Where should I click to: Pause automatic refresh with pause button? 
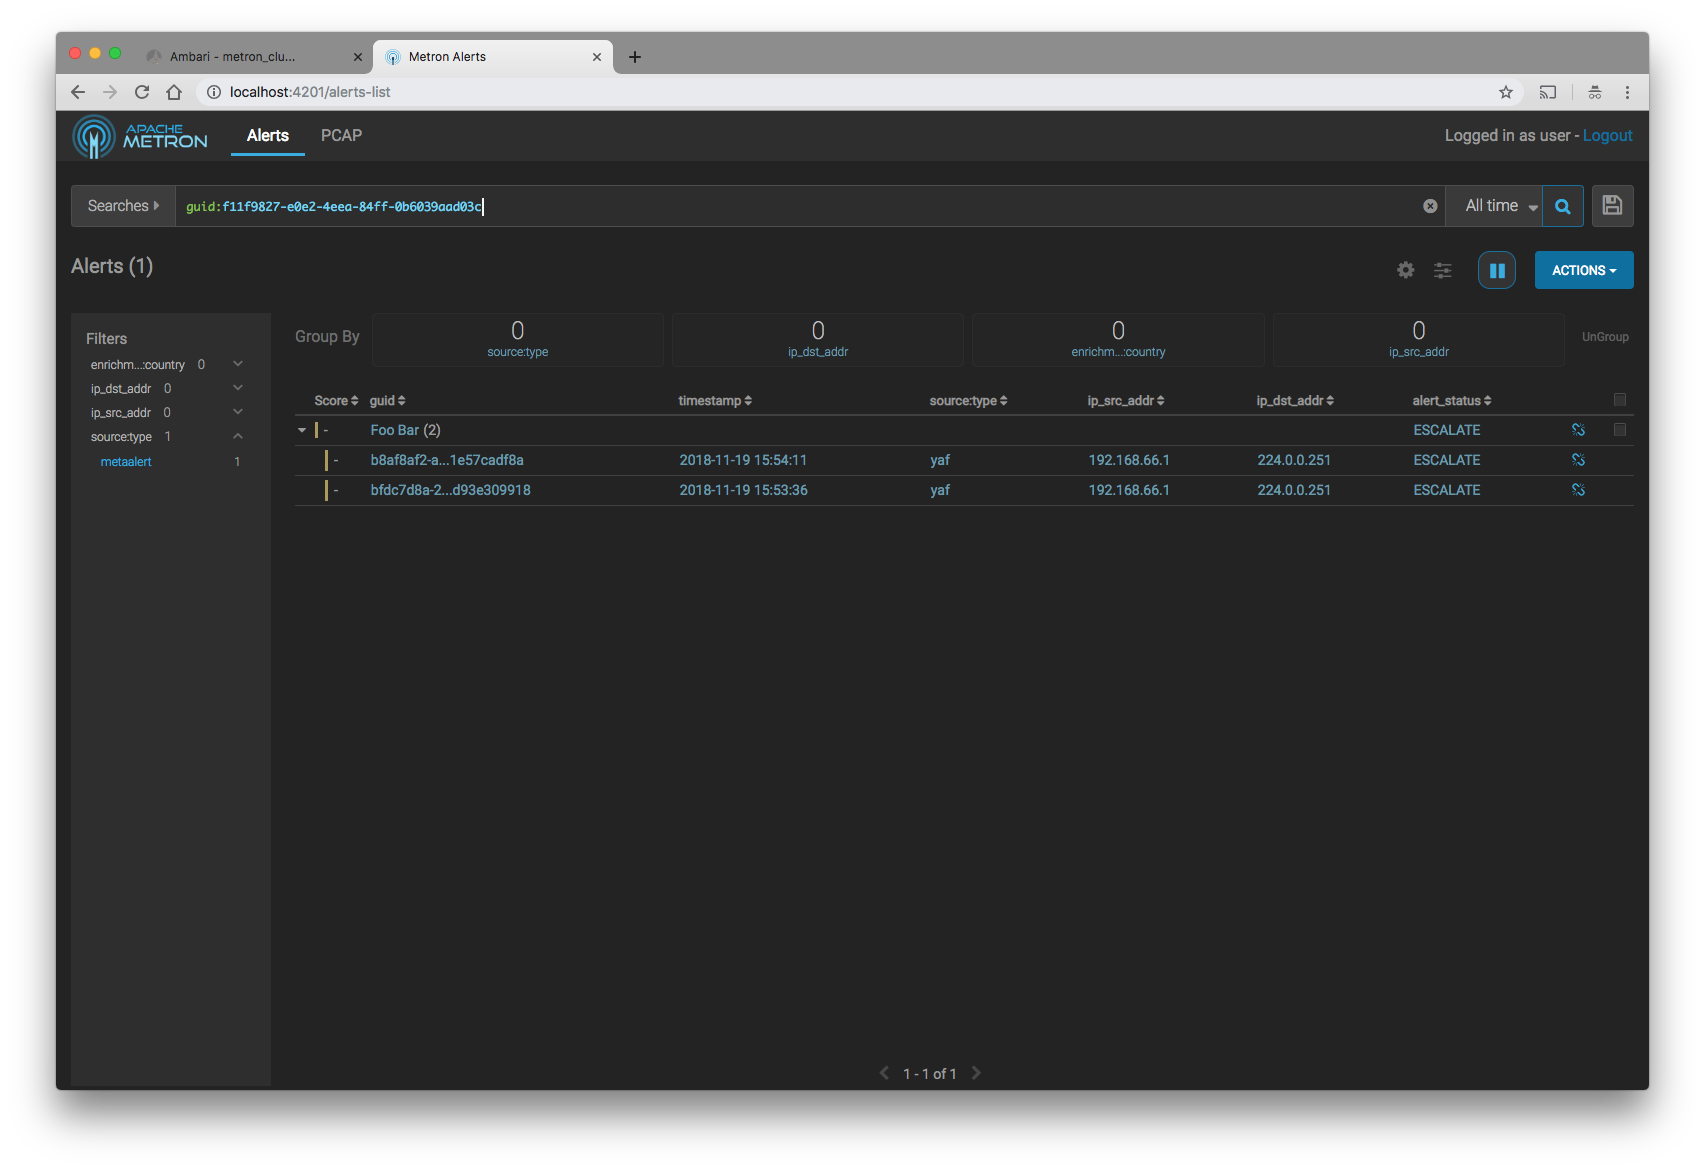pos(1496,270)
